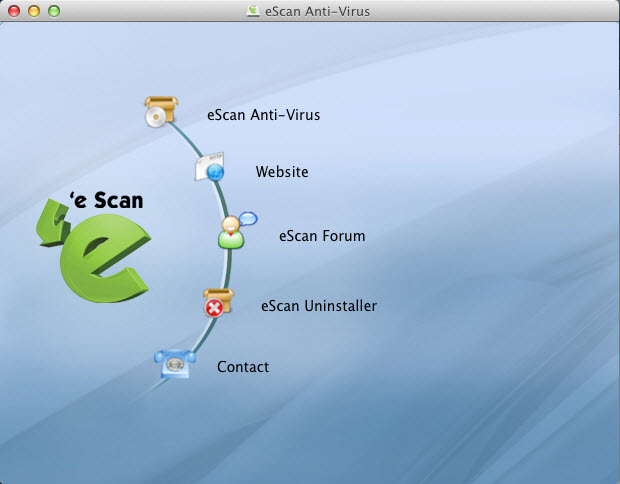Visit the eScan Forum text link
Image resolution: width=620 pixels, height=484 pixels.
tap(322, 236)
